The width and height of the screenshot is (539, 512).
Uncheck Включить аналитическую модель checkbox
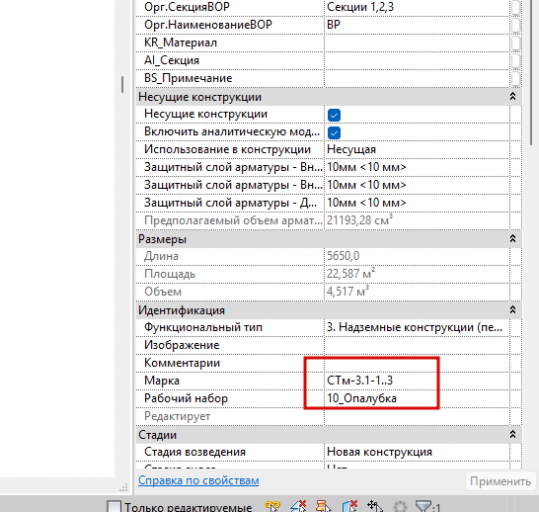coord(334,133)
